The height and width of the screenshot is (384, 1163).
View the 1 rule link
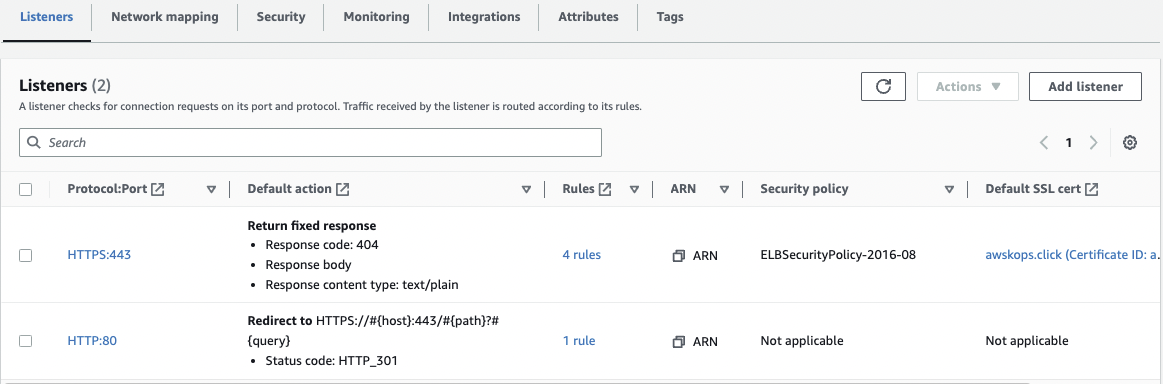click(579, 341)
